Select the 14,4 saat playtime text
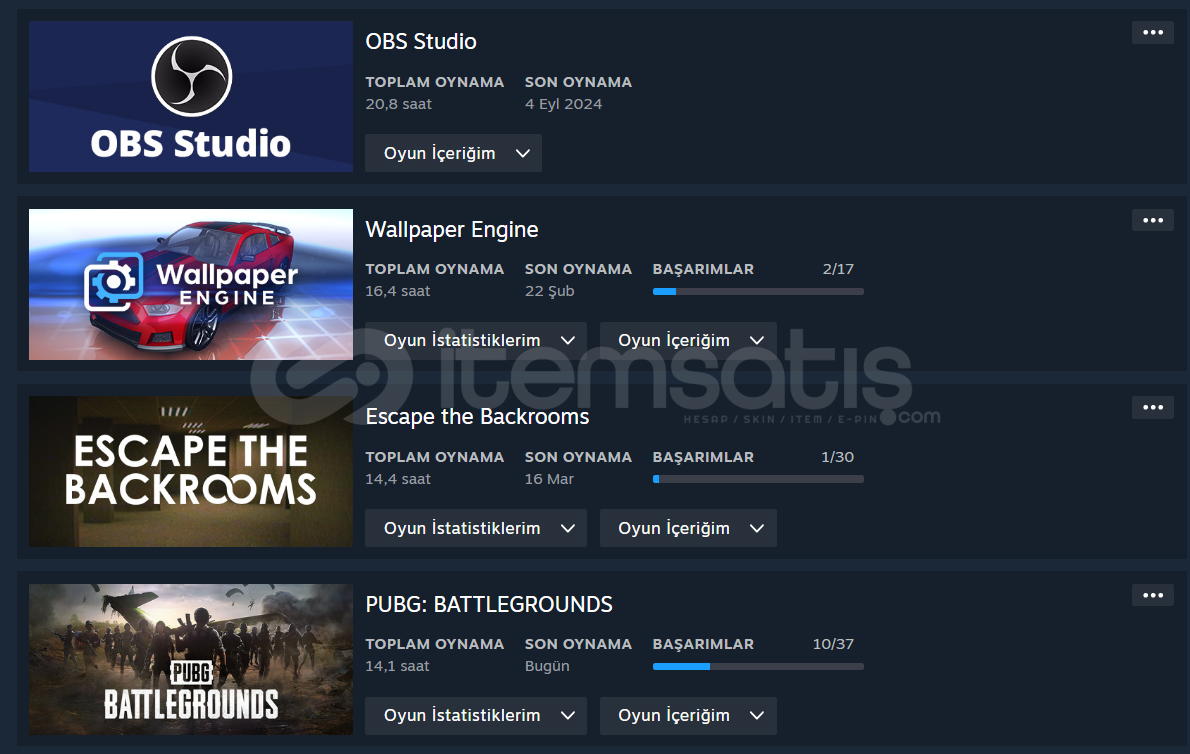 (398, 479)
